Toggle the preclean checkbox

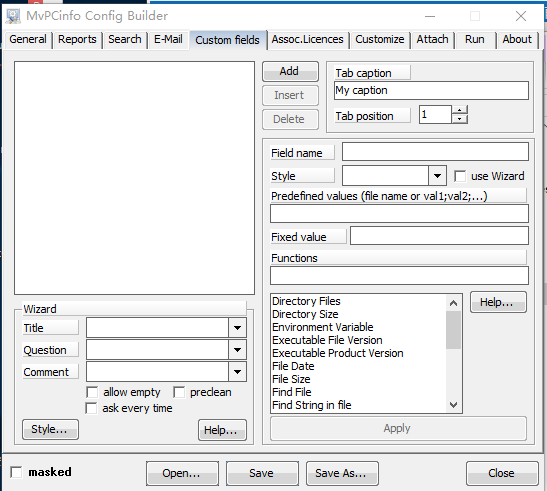pos(179,392)
